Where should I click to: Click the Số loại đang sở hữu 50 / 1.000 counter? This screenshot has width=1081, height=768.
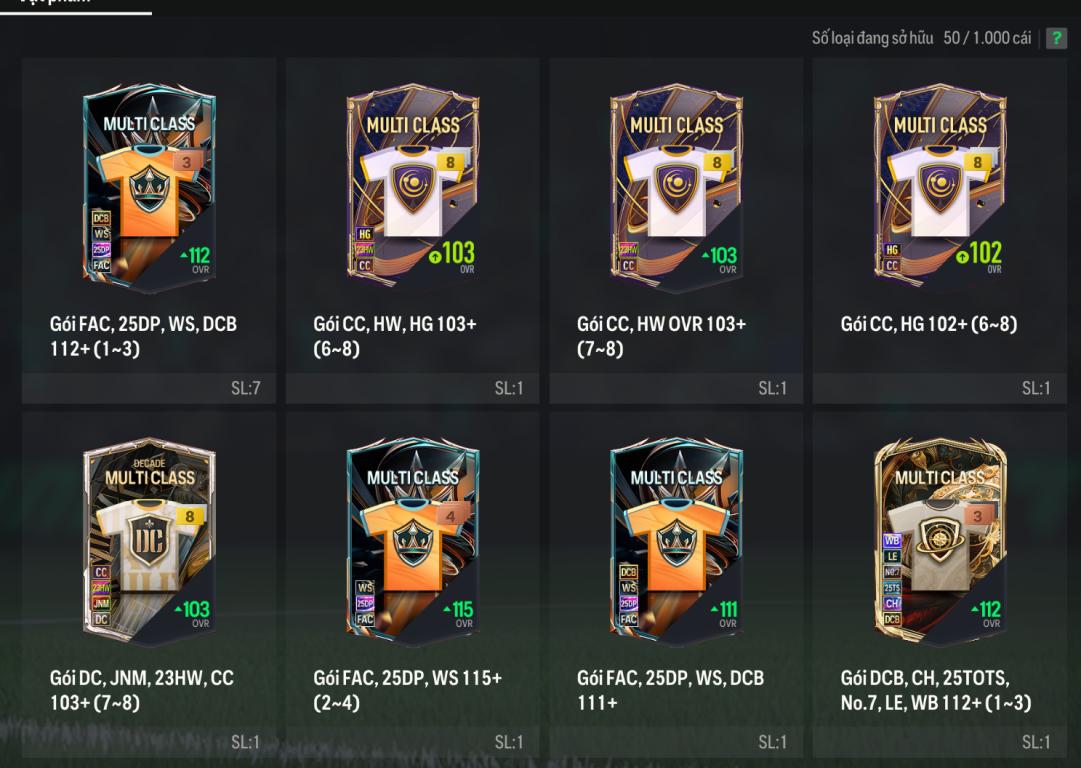(921, 38)
